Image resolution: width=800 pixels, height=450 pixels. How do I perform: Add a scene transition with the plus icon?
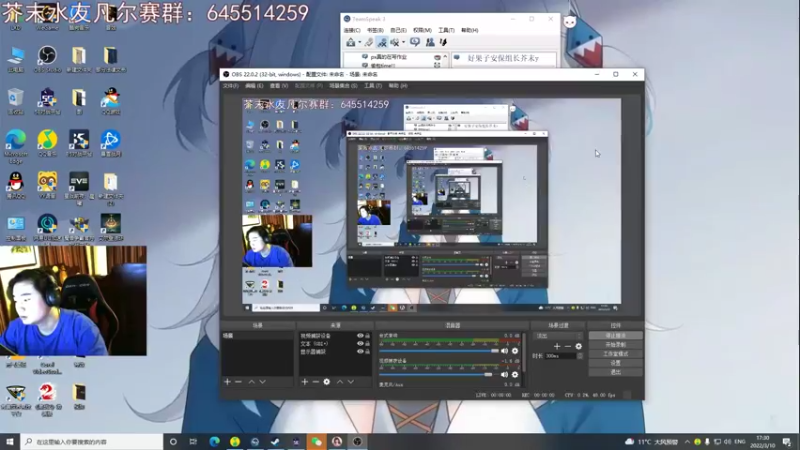pyautogui.click(x=557, y=346)
